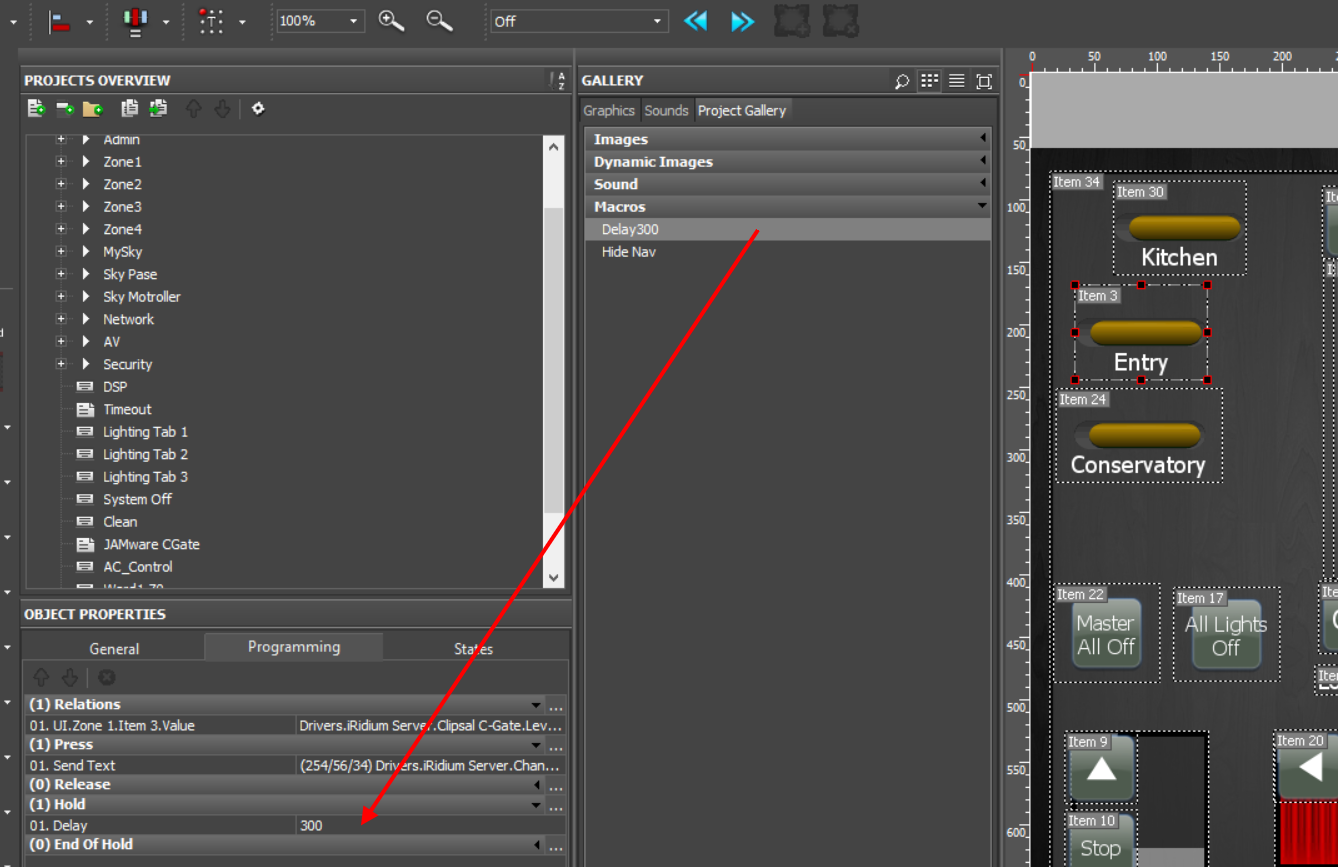Click the add new page icon in Projects Overview
This screenshot has width=1338, height=867.
point(37,109)
